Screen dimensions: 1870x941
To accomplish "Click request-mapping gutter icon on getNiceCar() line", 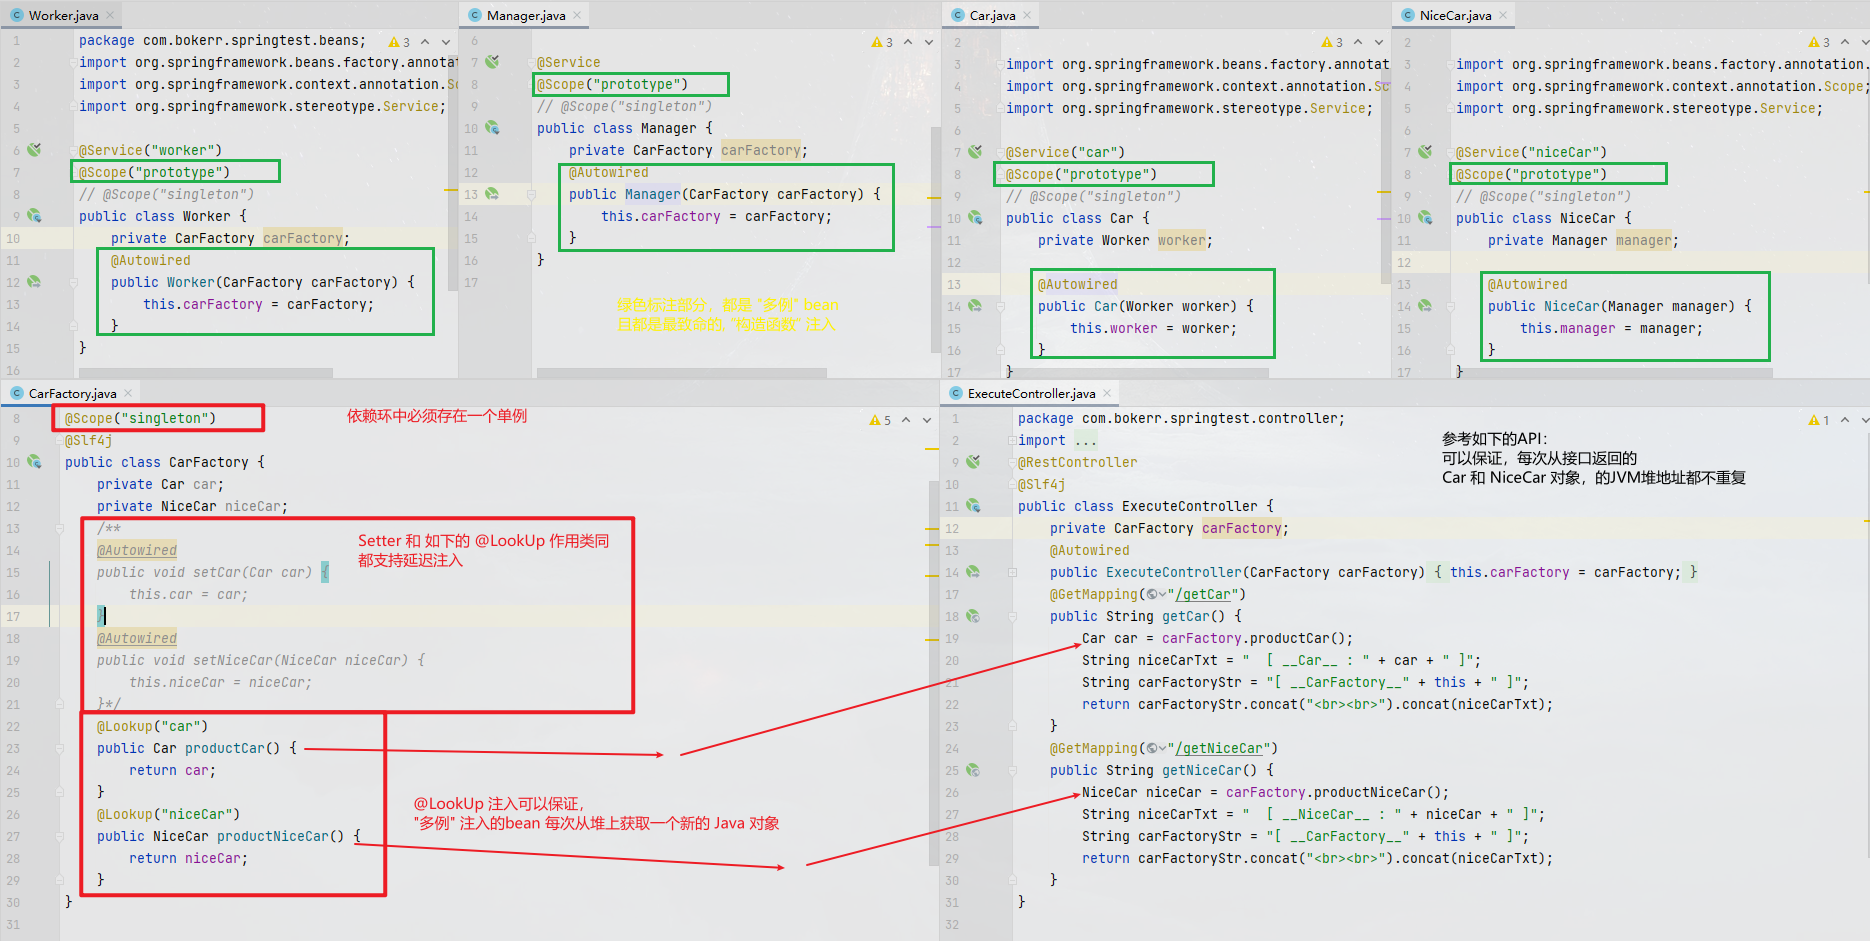I will (973, 770).
